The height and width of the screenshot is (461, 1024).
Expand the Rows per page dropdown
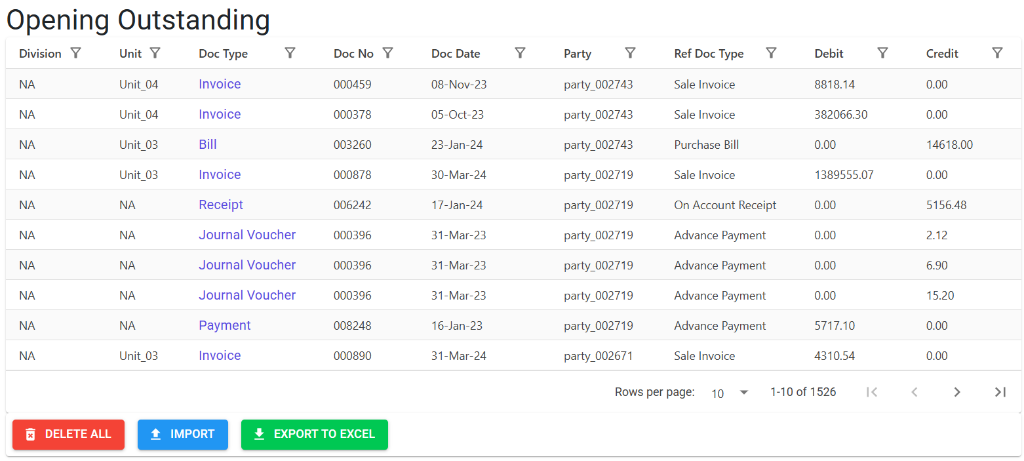[729, 392]
